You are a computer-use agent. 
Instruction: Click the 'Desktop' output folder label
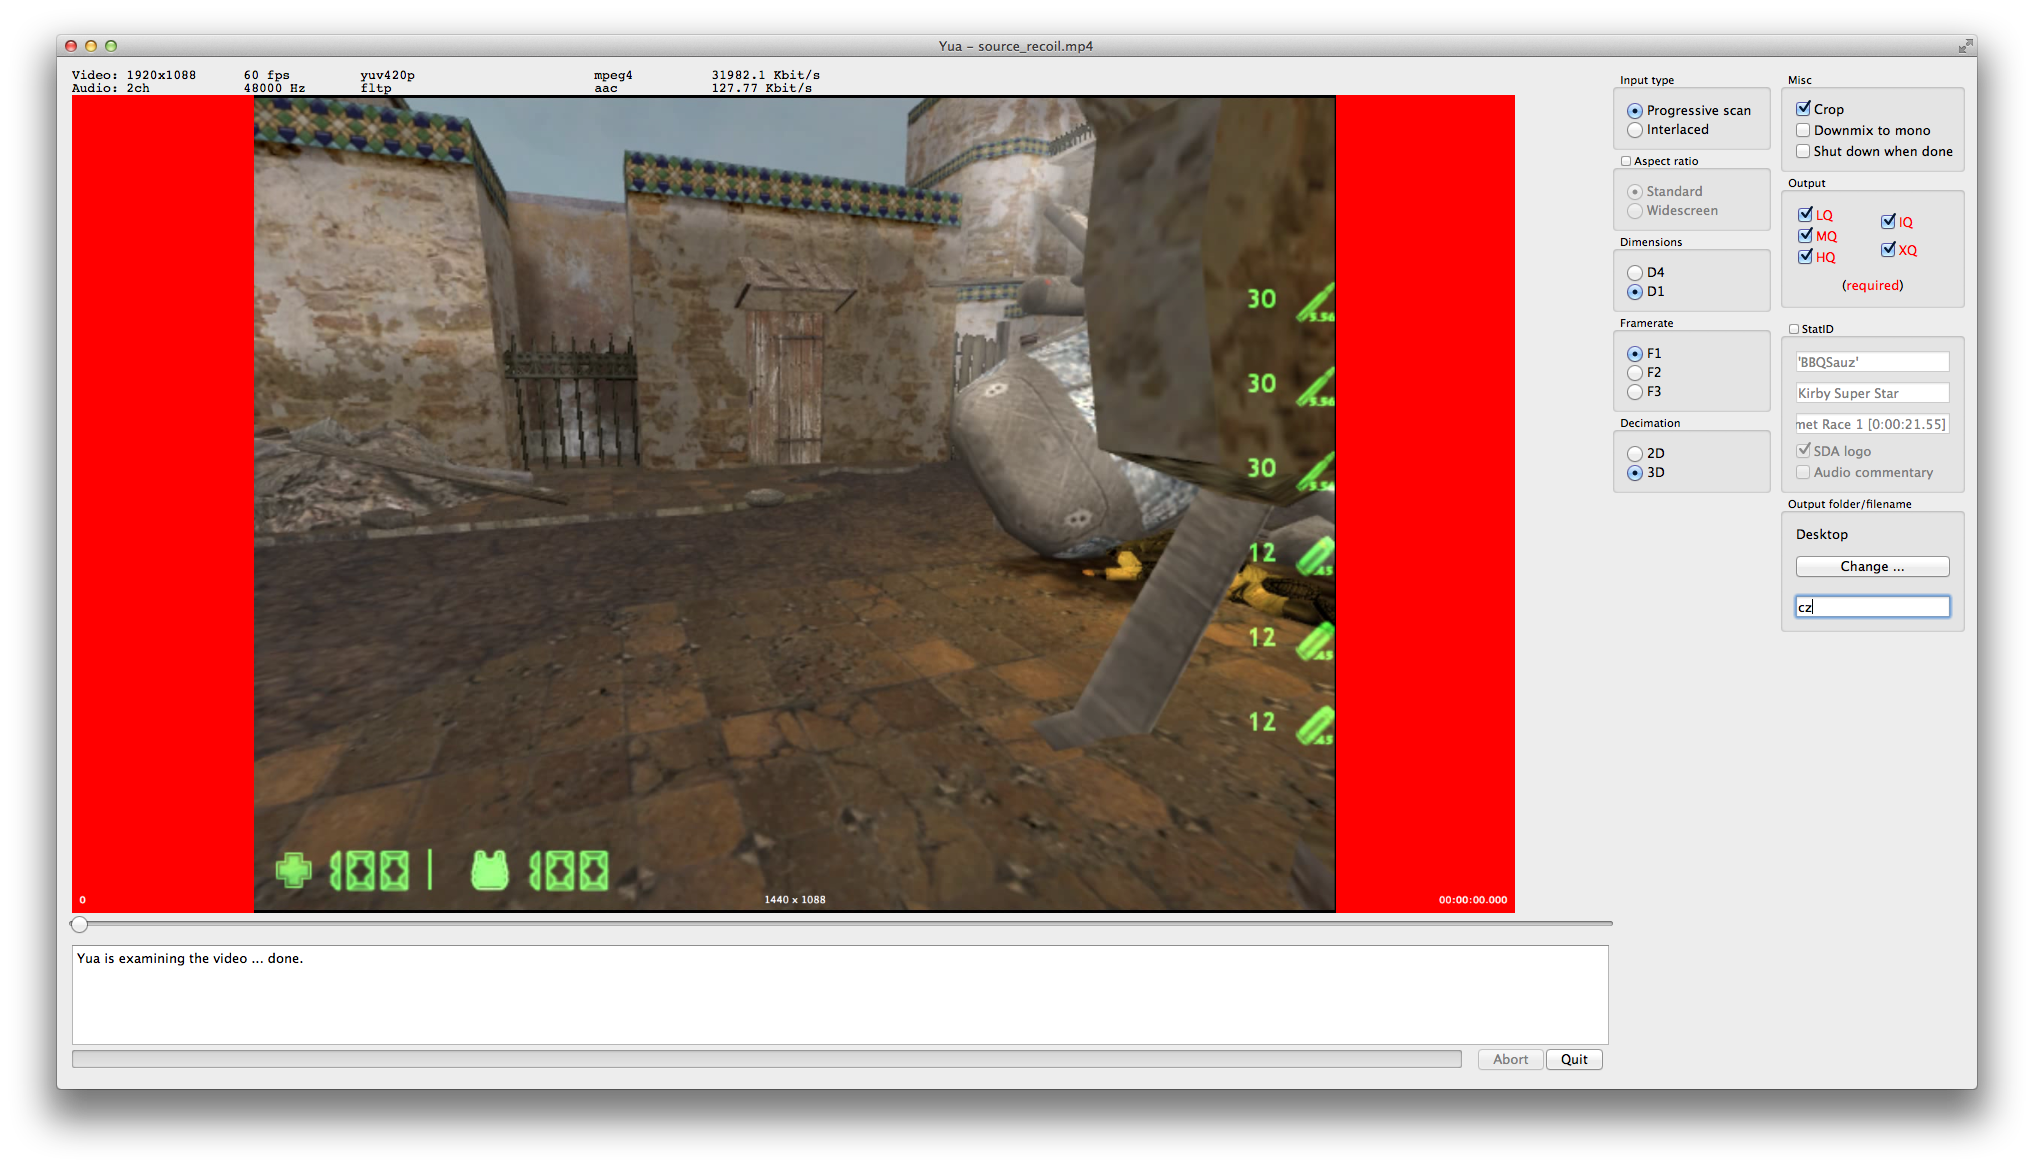tap(1822, 535)
